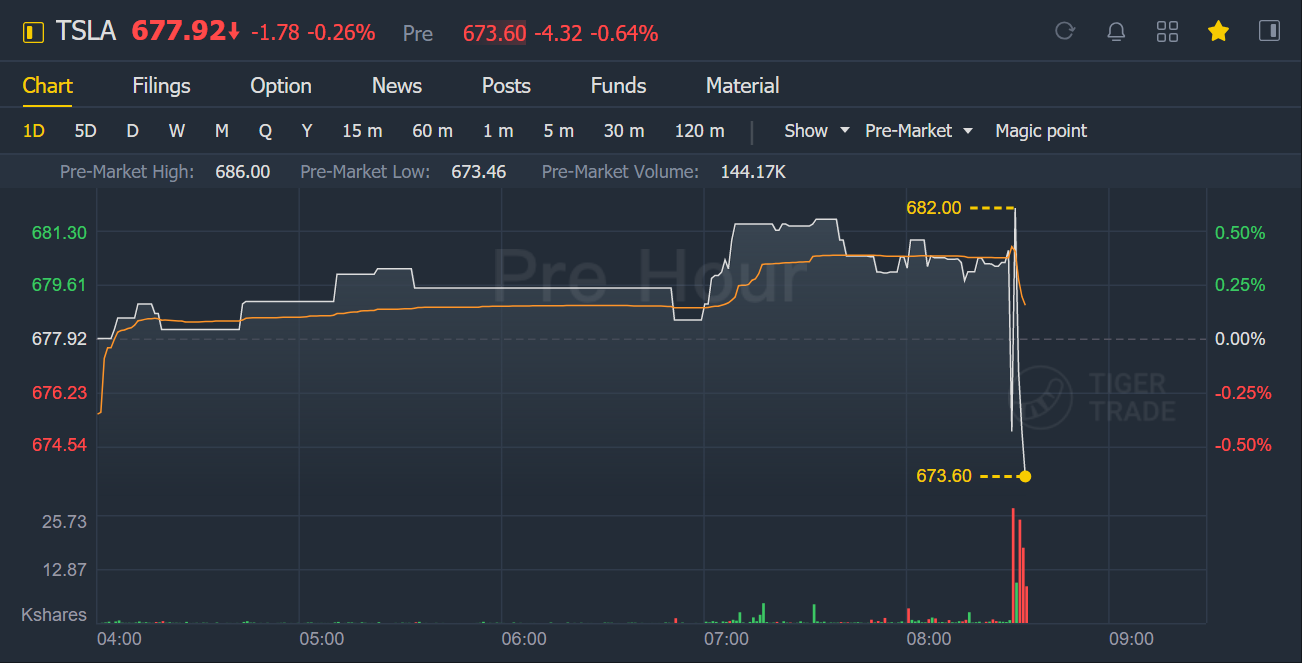This screenshot has width=1302, height=663.
Task: Choose the 1 m interval
Action: click(x=498, y=131)
